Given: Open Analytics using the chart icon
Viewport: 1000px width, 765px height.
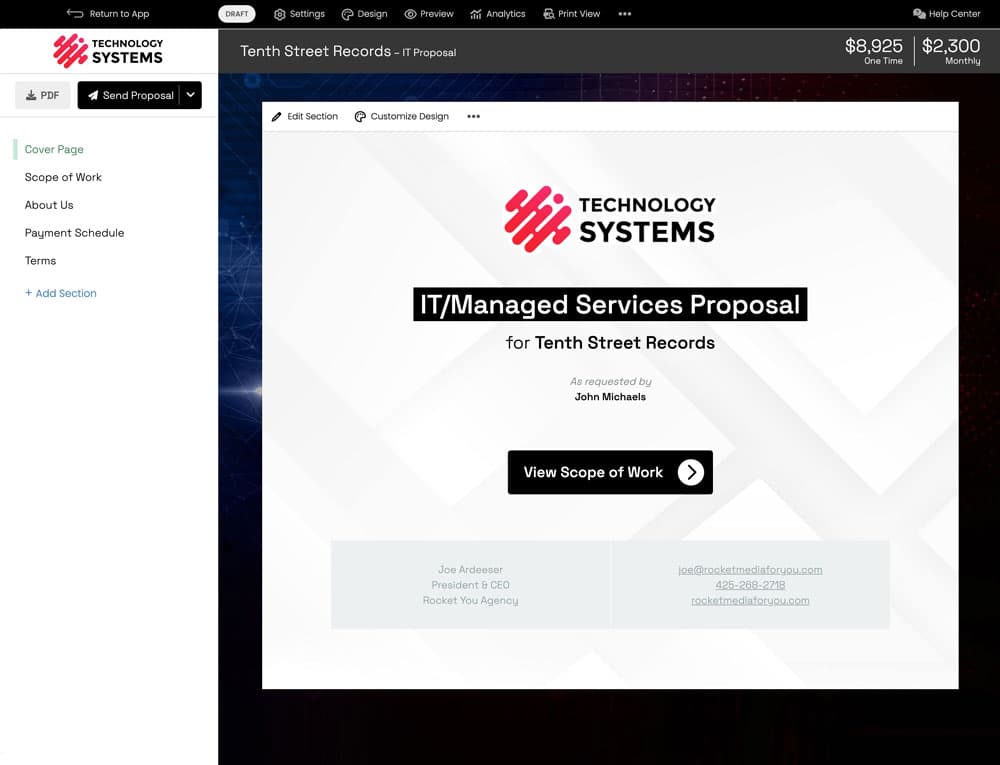Looking at the screenshot, I should point(476,14).
